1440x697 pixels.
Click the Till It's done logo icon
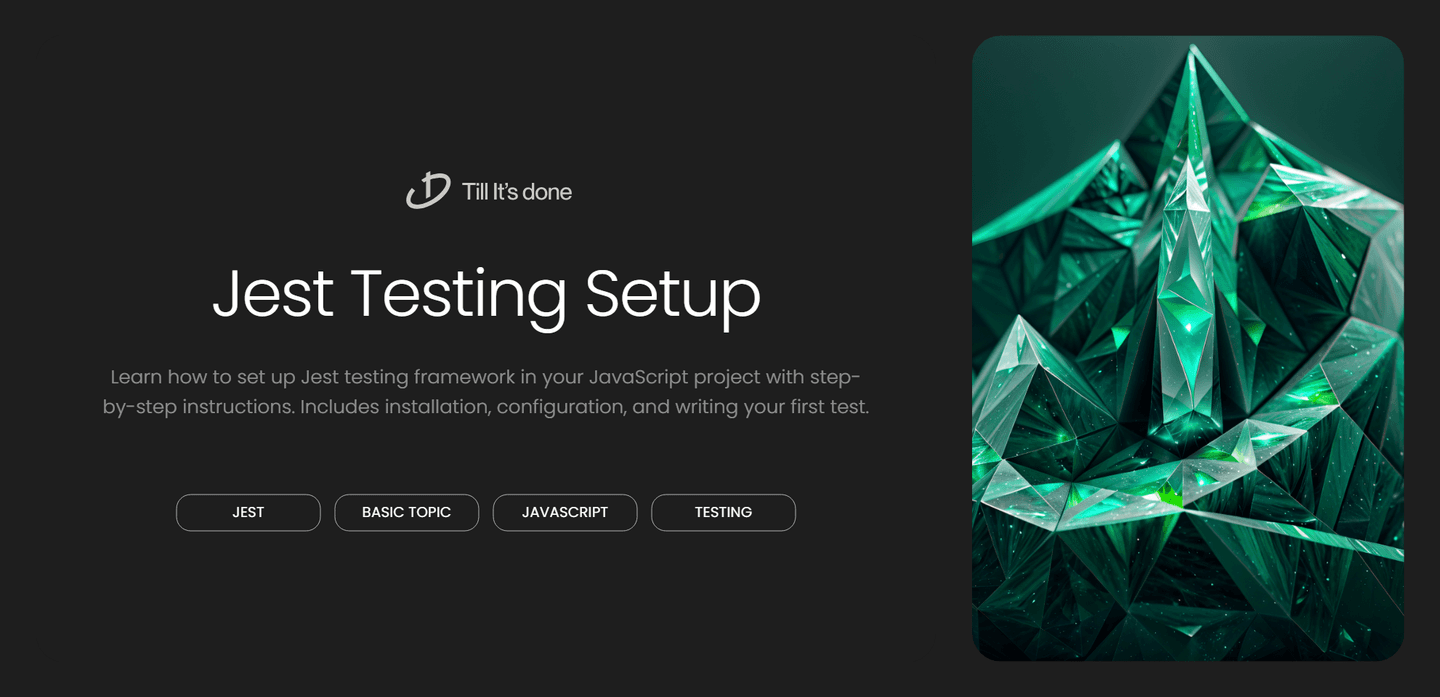[428, 190]
